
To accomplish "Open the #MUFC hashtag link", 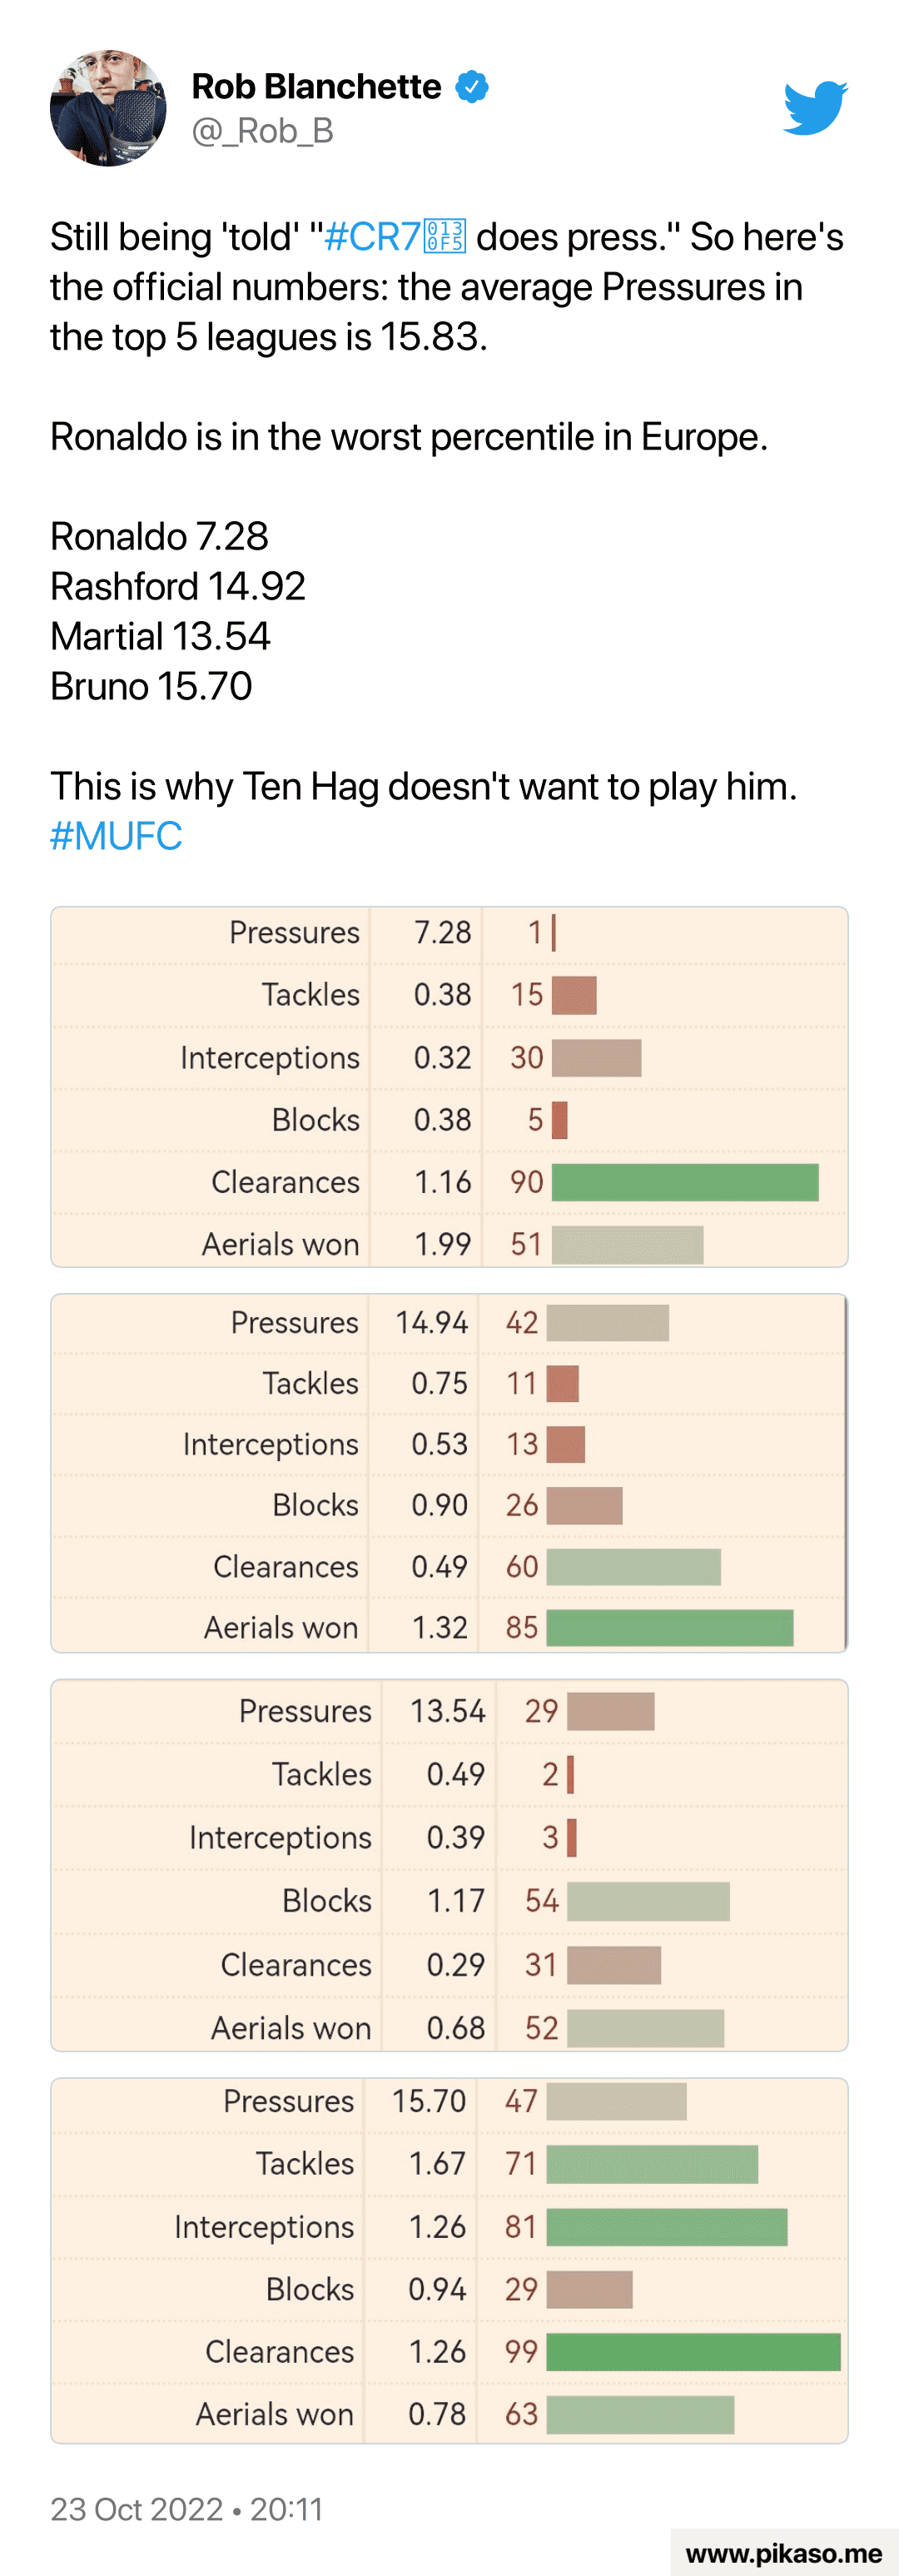I will [116, 836].
